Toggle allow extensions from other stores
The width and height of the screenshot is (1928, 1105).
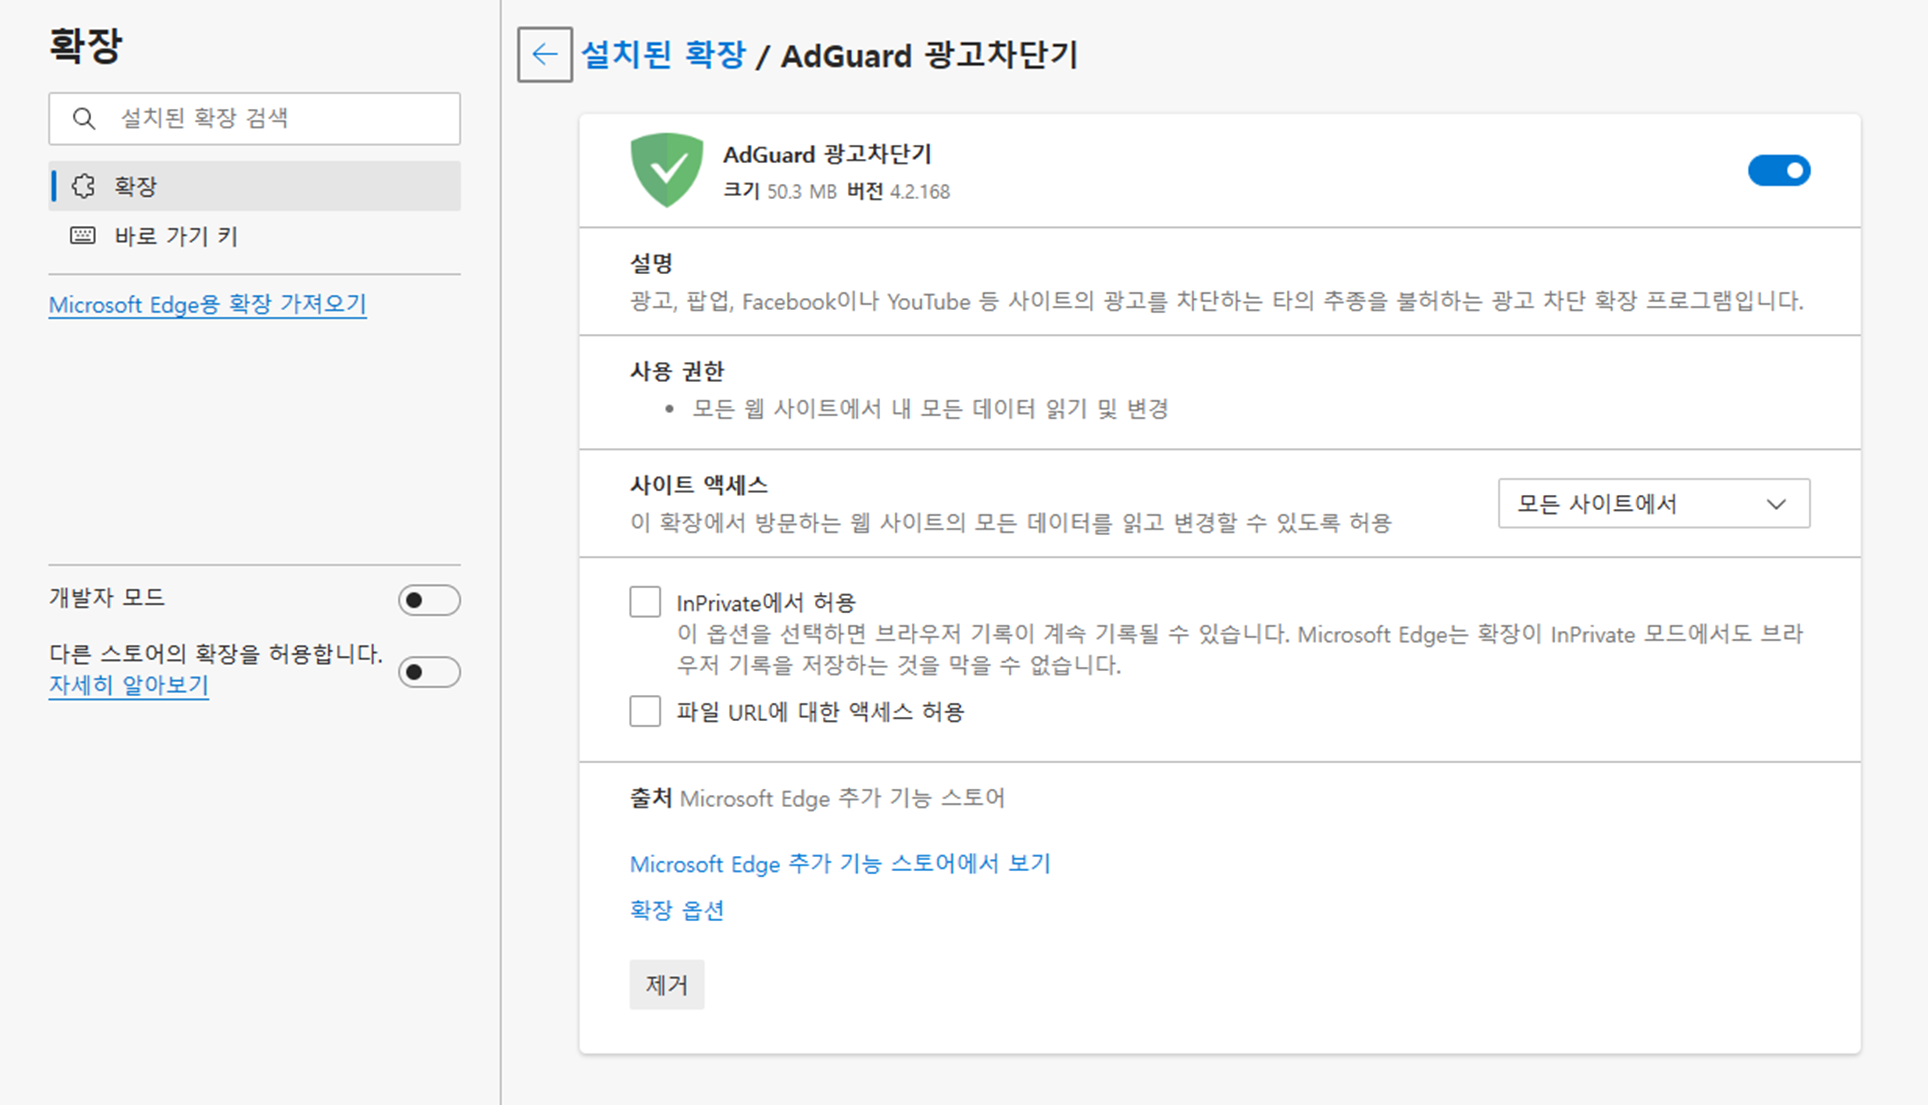(x=429, y=671)
